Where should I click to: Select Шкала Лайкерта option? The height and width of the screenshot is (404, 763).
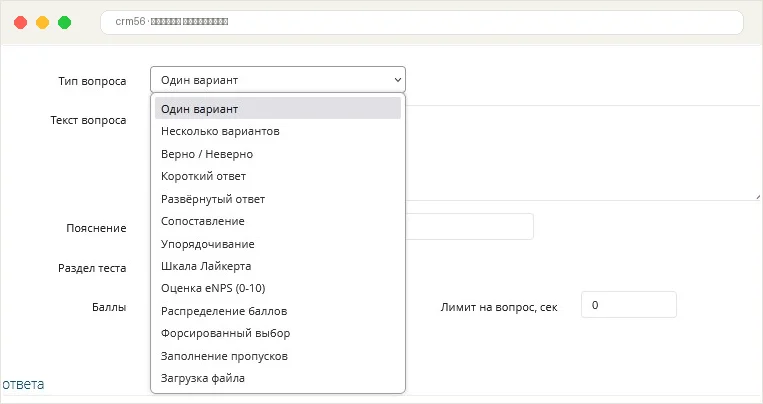tap(278, 266)
